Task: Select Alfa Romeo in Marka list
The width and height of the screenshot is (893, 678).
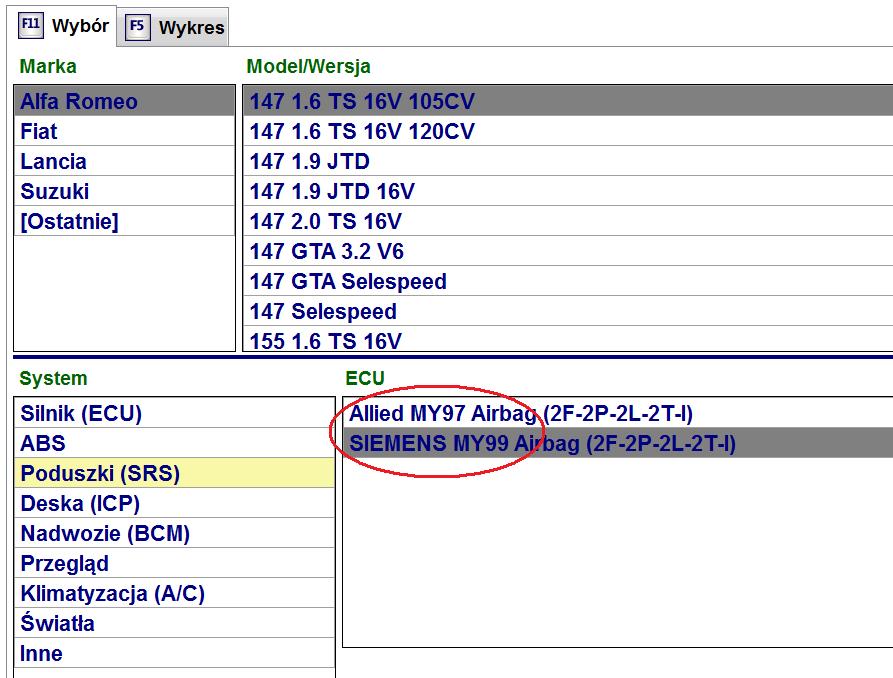Action: pos(124,101)
